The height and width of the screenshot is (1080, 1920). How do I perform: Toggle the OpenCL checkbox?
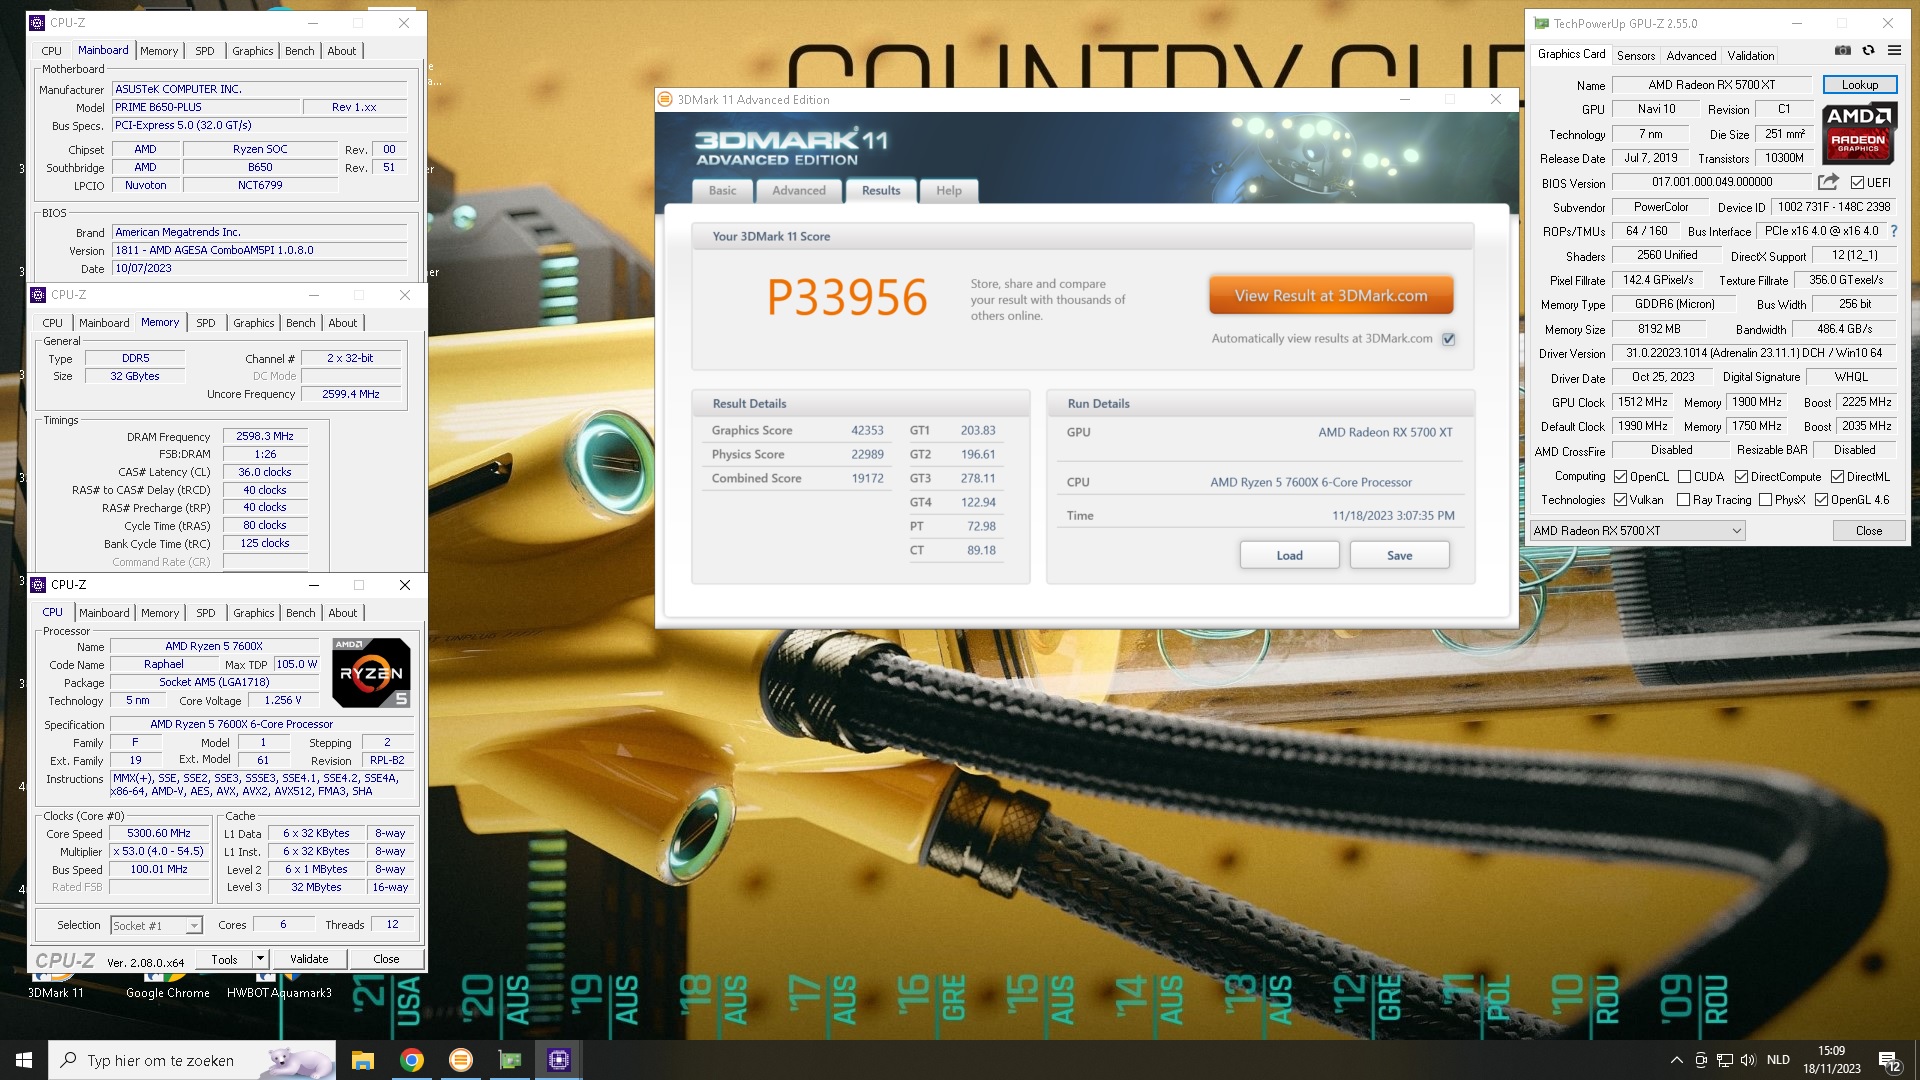1620,477
